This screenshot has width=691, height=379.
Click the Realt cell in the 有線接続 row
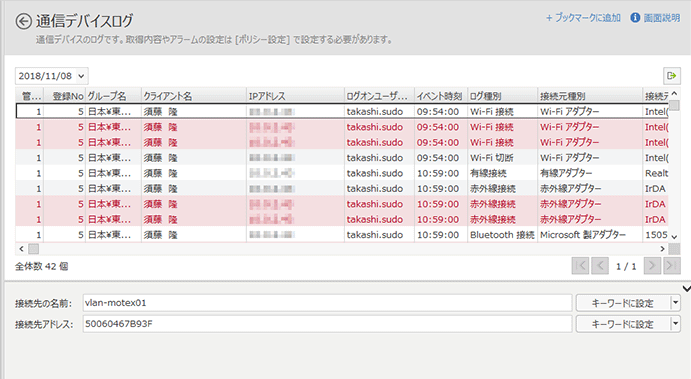[656, 173]
